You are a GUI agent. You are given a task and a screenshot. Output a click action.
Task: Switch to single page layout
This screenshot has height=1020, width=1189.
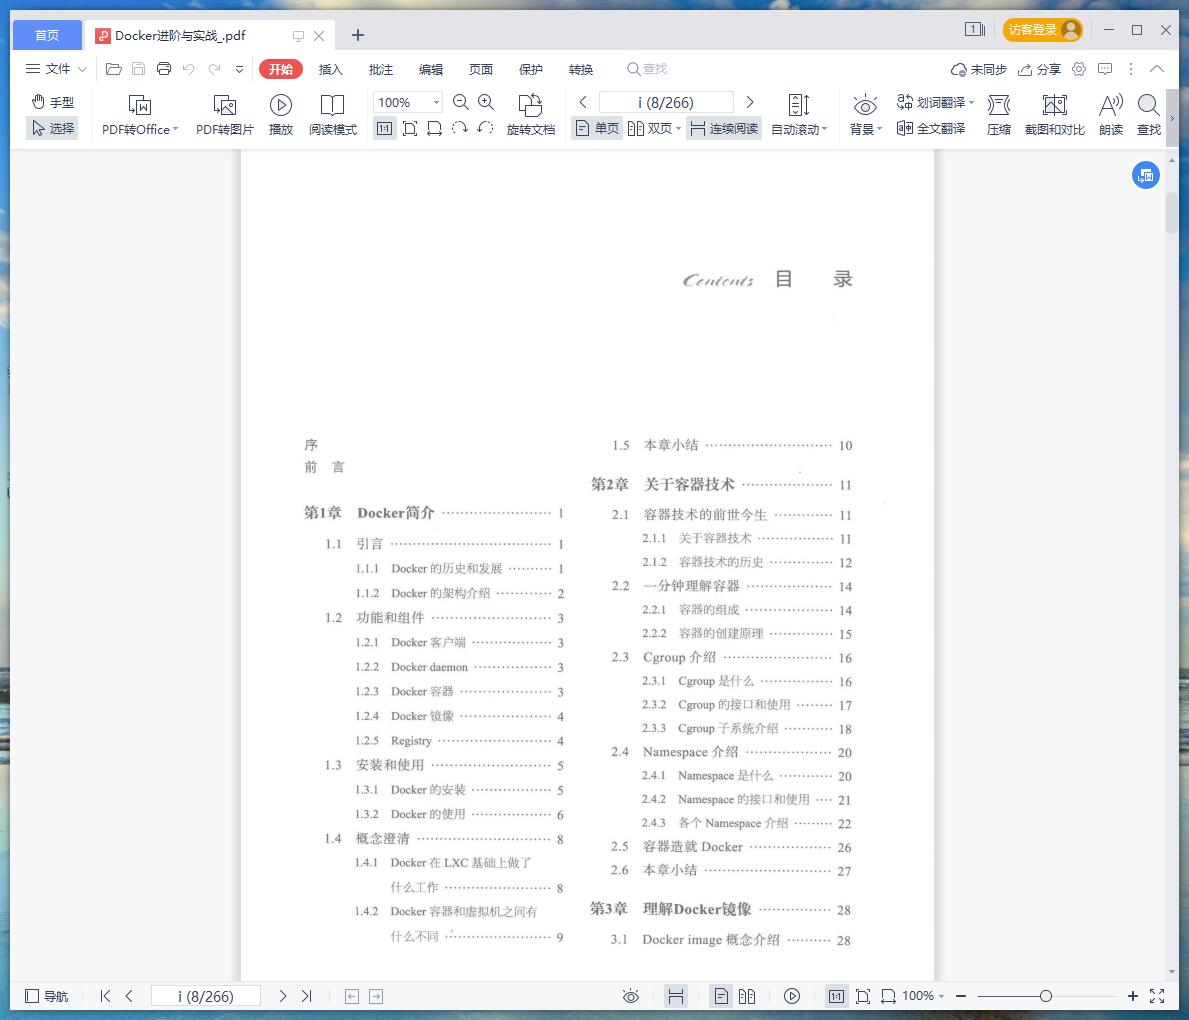pos(598,128)
